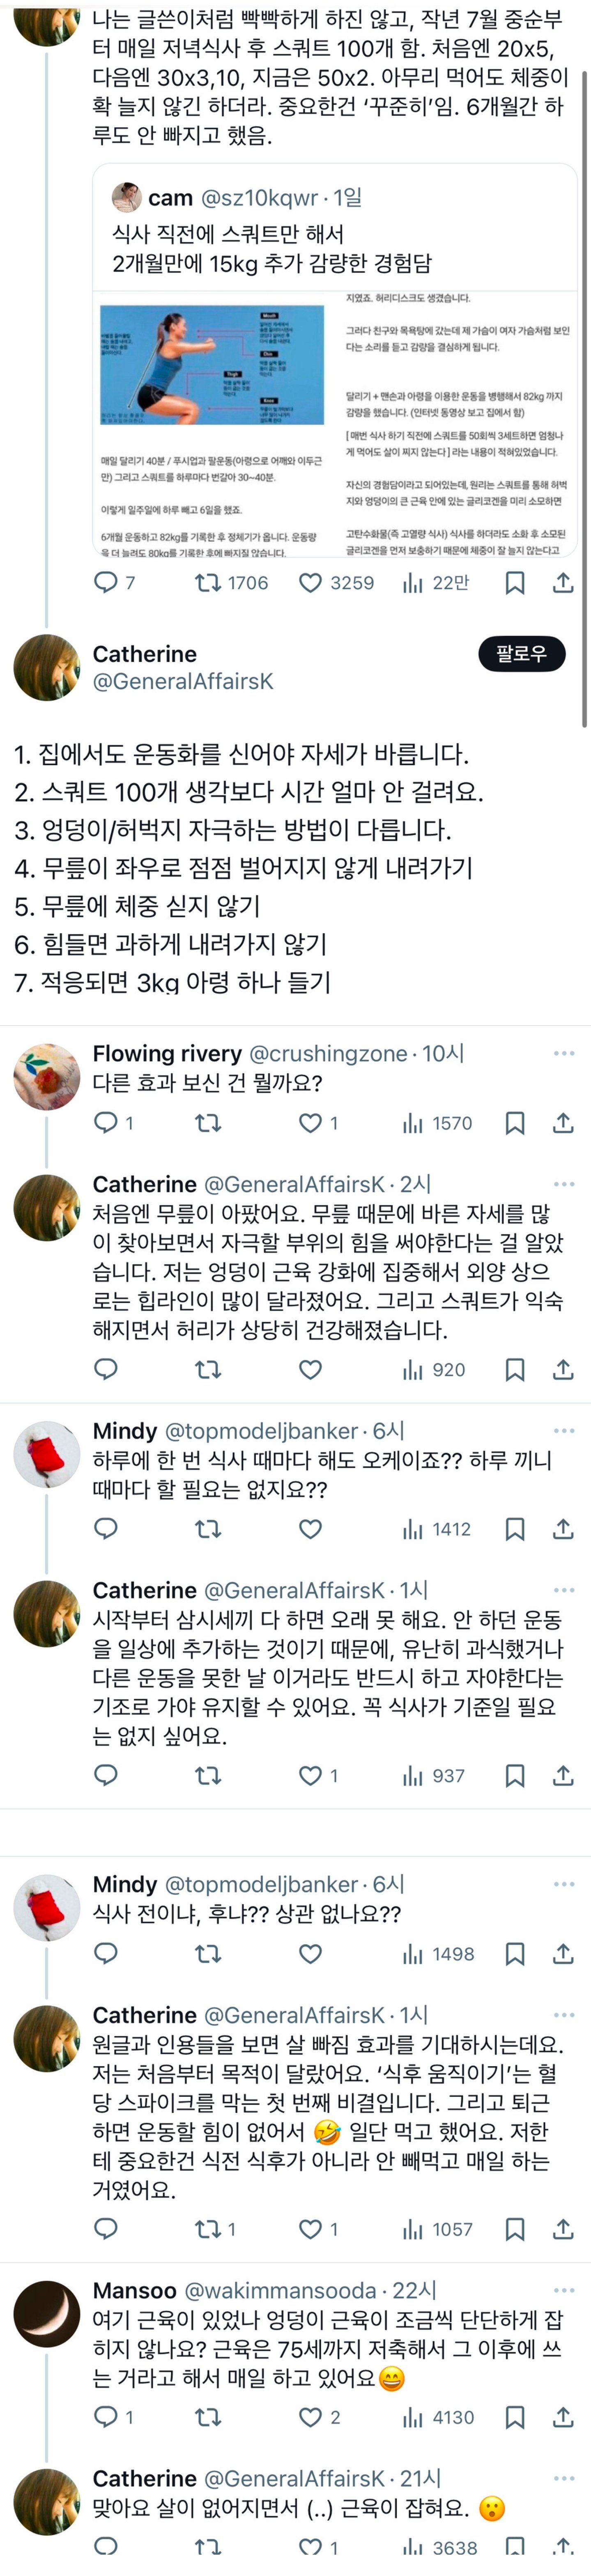This screenshot has height=2576, width=591.
Task: Reply to Mansoo's muscle comment
Action: pyautogui.click(x=106, y=2417)
